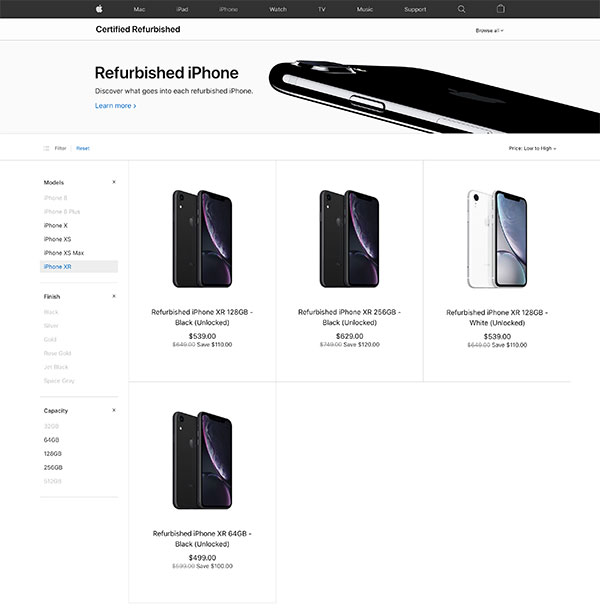Image resolution: width=600 pixels, height=609 pixels.
Task: Open Refurbished iPhone XR 64GB Black listing
Action: tap(202, 539)
